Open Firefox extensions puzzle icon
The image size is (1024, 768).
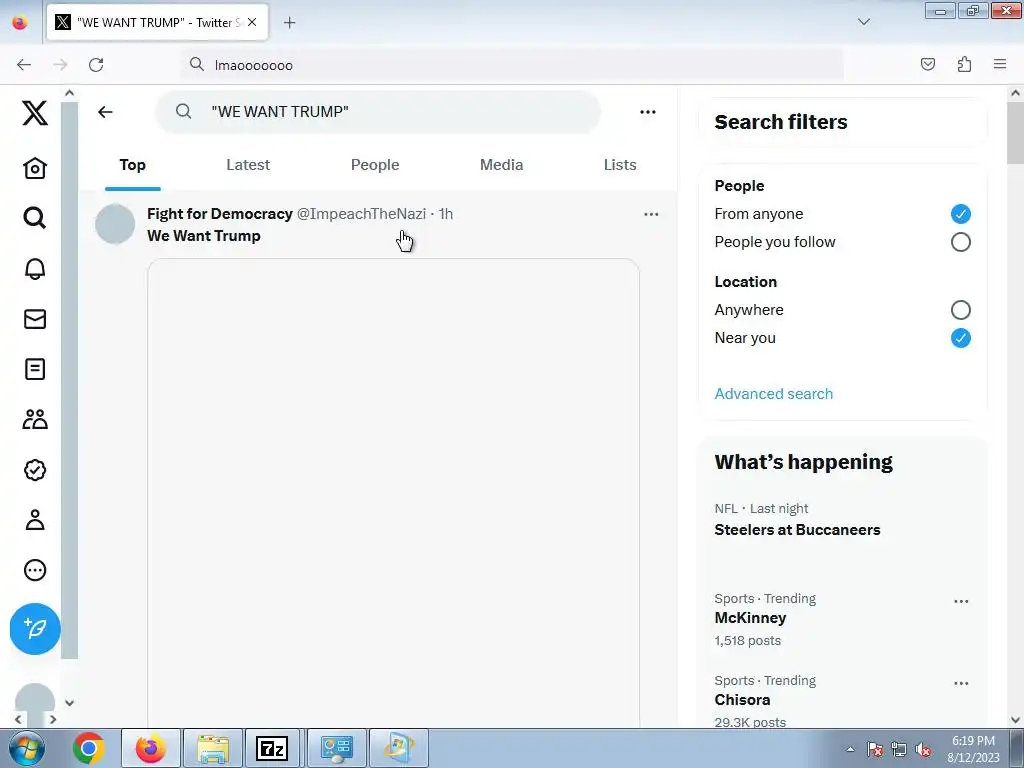tap(964, 64)
